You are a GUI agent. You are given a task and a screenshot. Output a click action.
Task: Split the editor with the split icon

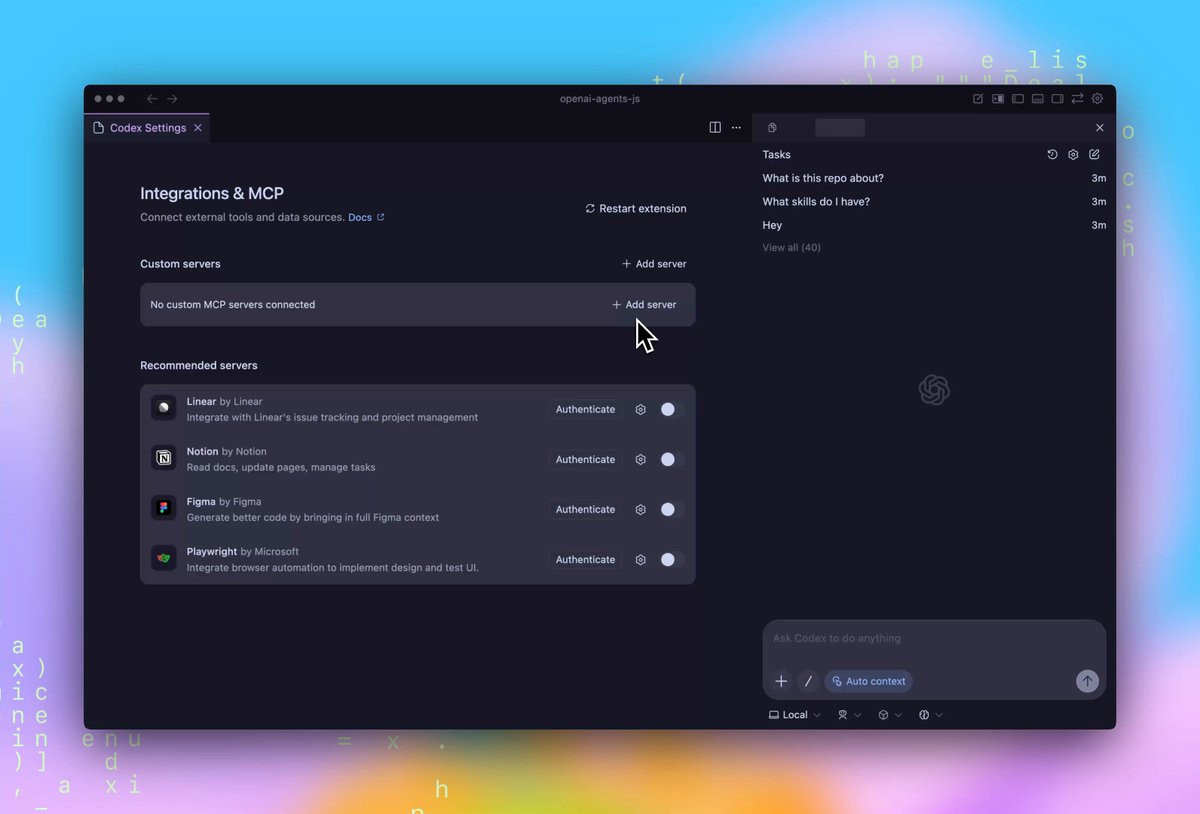coord(715,127)
